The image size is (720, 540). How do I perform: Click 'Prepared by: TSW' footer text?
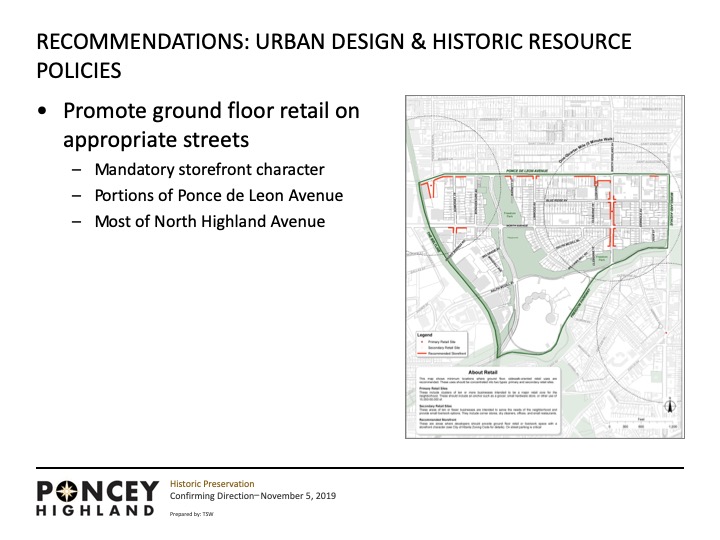tap(191, 514)
